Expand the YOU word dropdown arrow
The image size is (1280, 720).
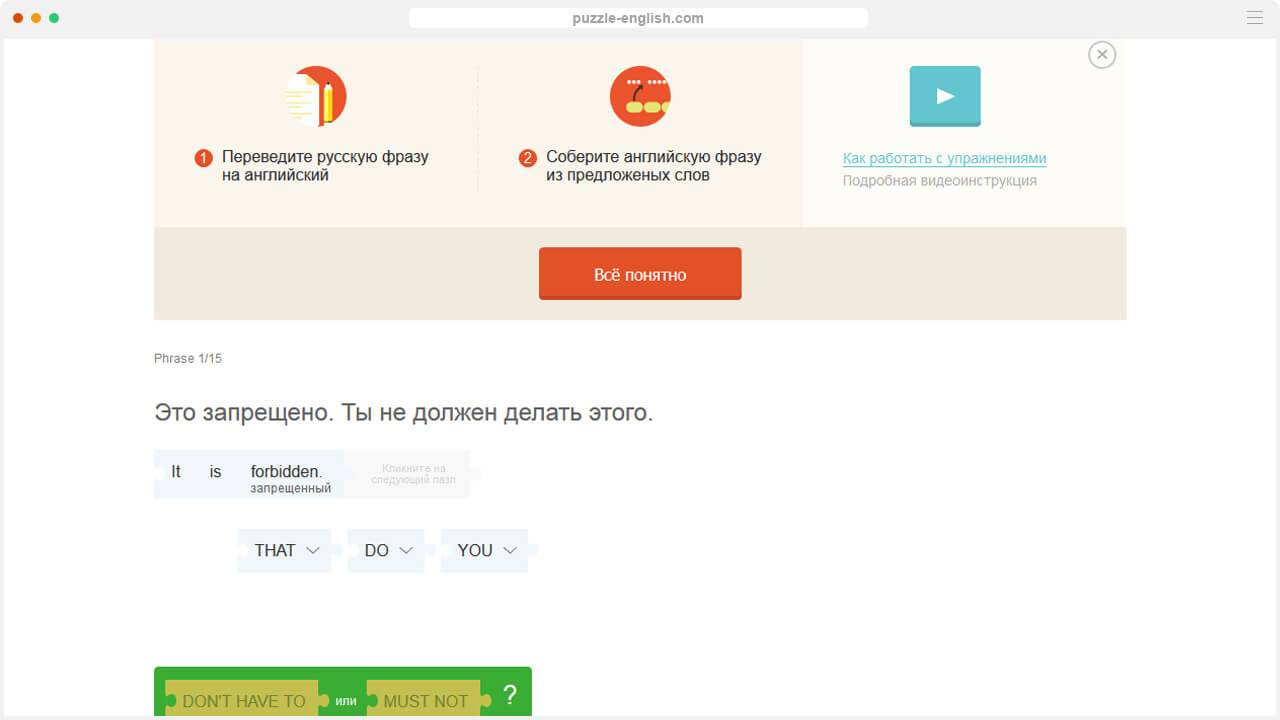click(x=510, y=550)
